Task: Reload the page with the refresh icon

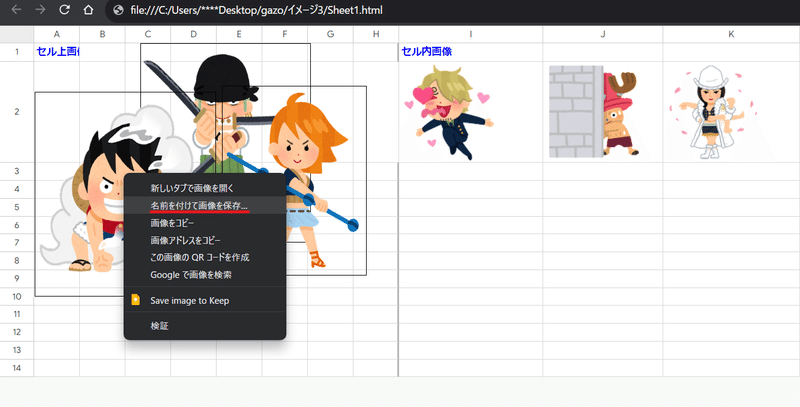Action: point(64,10)
